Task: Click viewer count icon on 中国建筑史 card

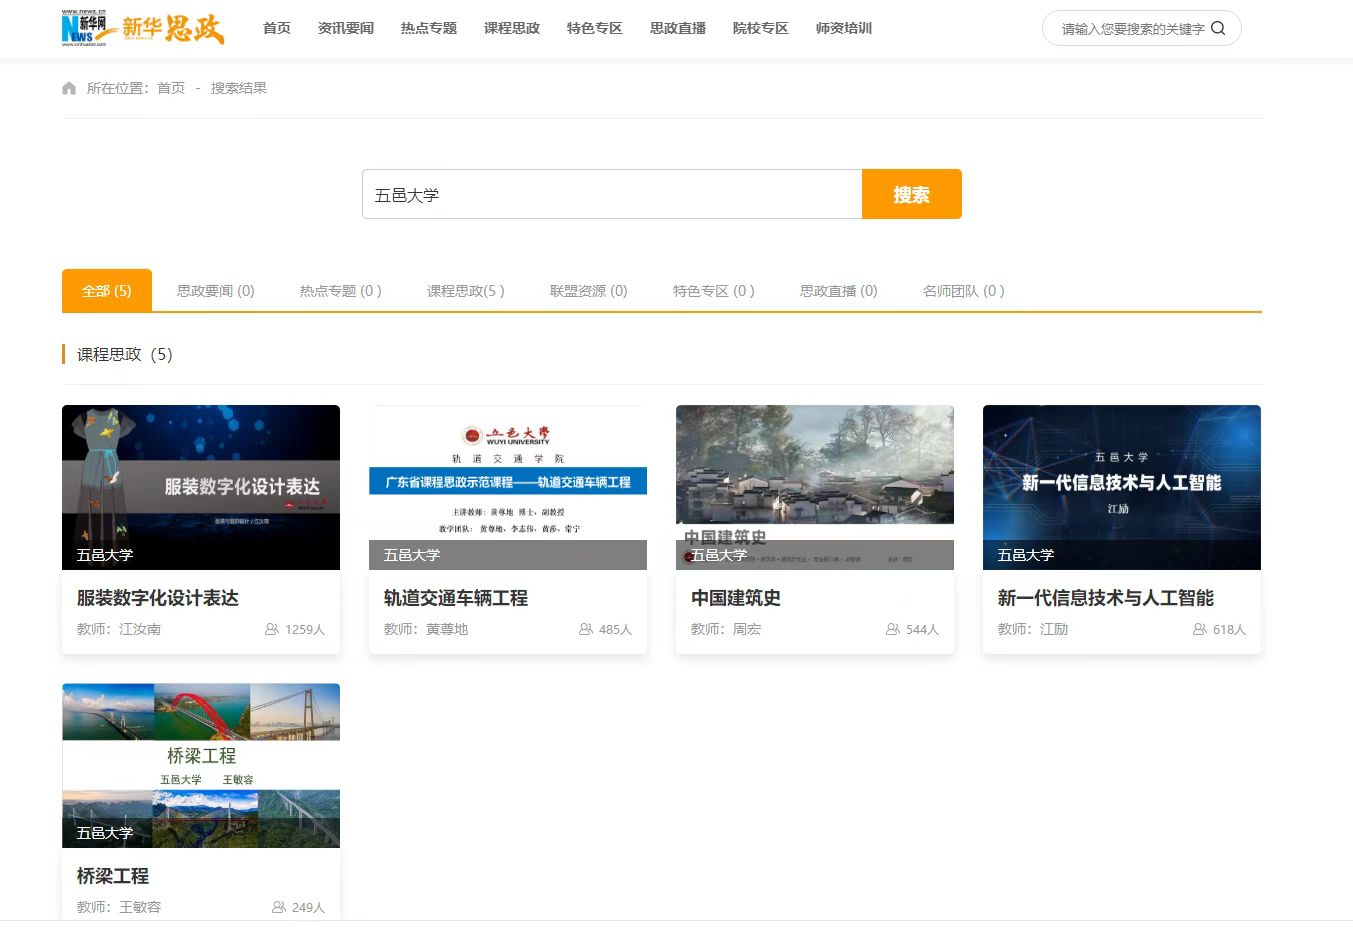Action: coord(893,629)
